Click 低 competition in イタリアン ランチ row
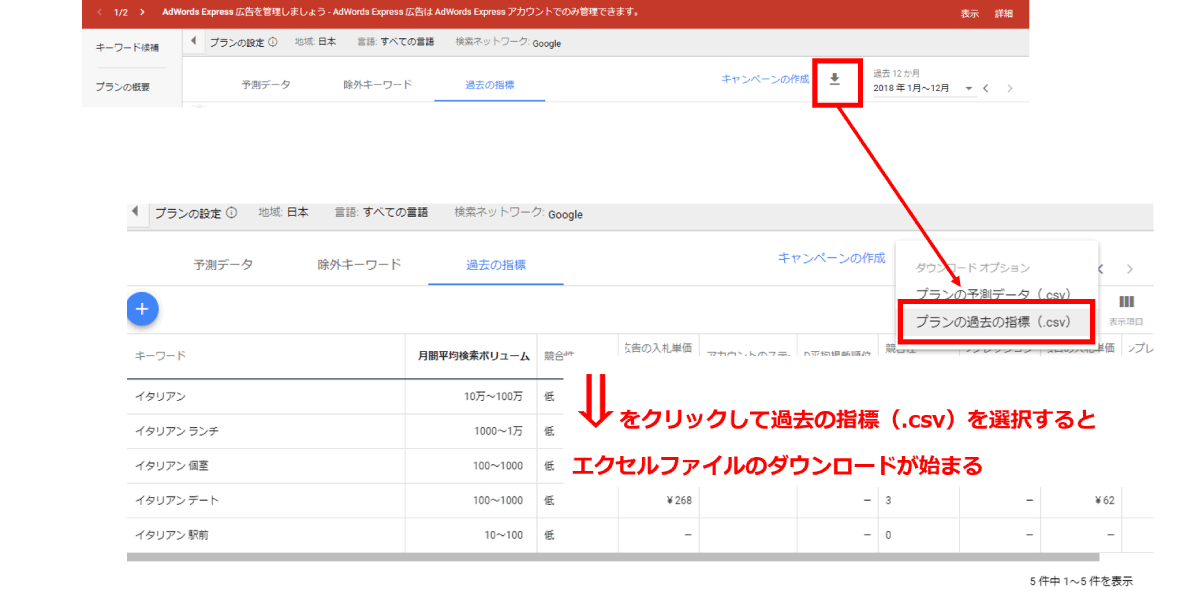 tap(549, 431)
